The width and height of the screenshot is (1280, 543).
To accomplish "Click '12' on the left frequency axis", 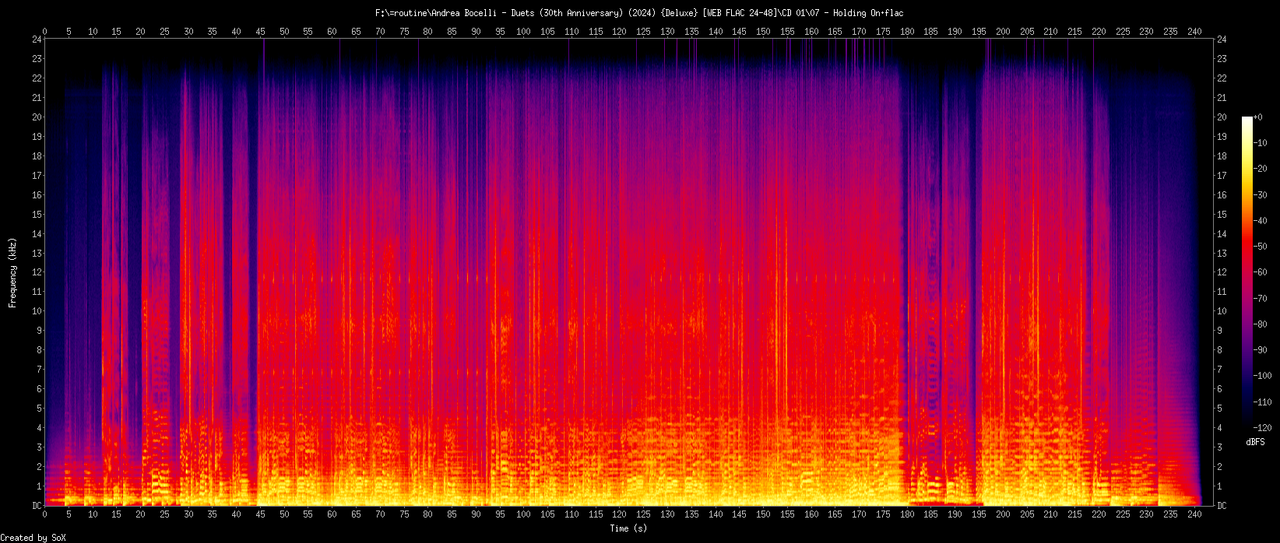I will click(x=36, y=273).
